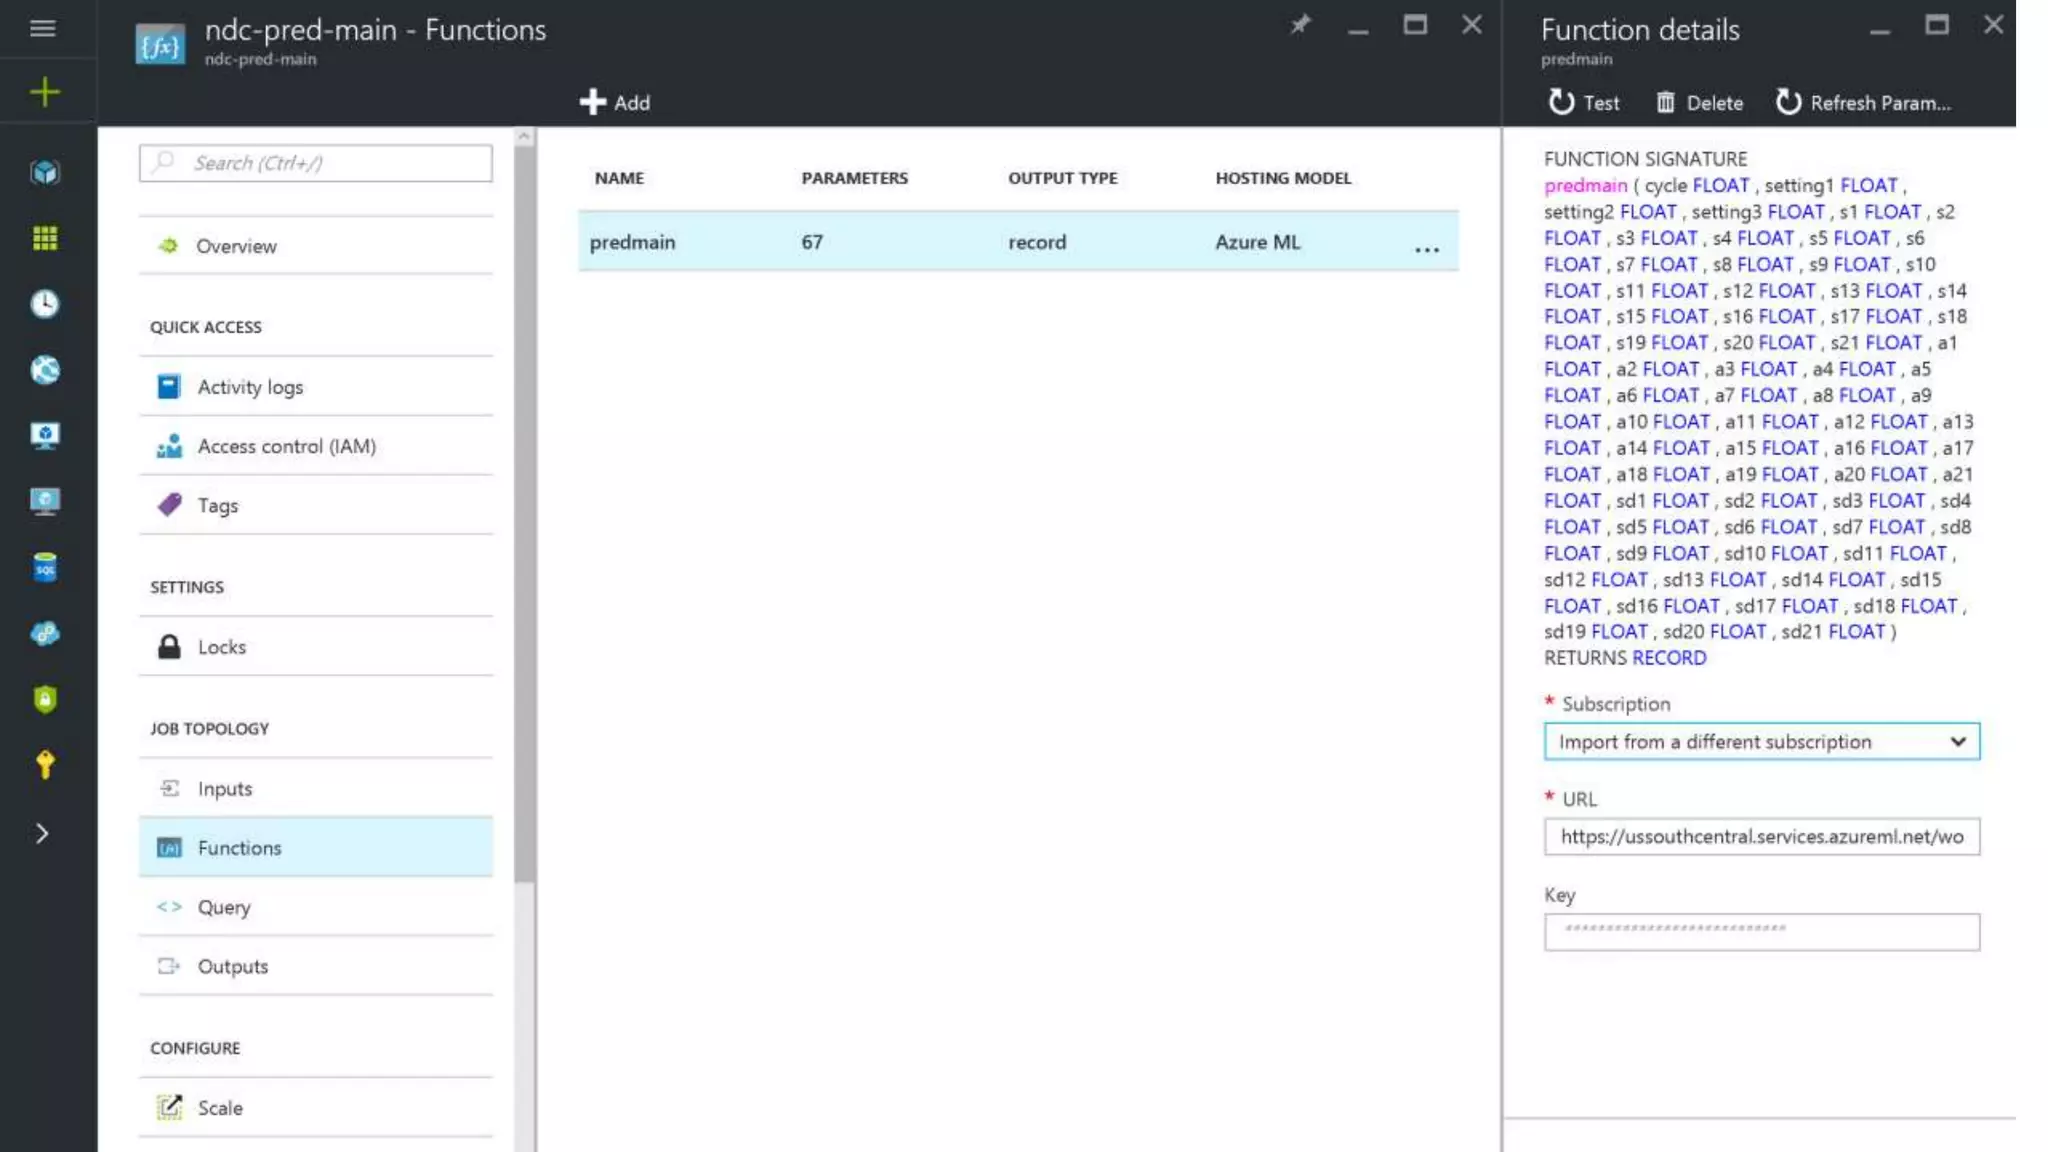Open All resources grid icon in sidebar
The width and height of the screenshot is (2048, 1152).
[x=45, y=238]
